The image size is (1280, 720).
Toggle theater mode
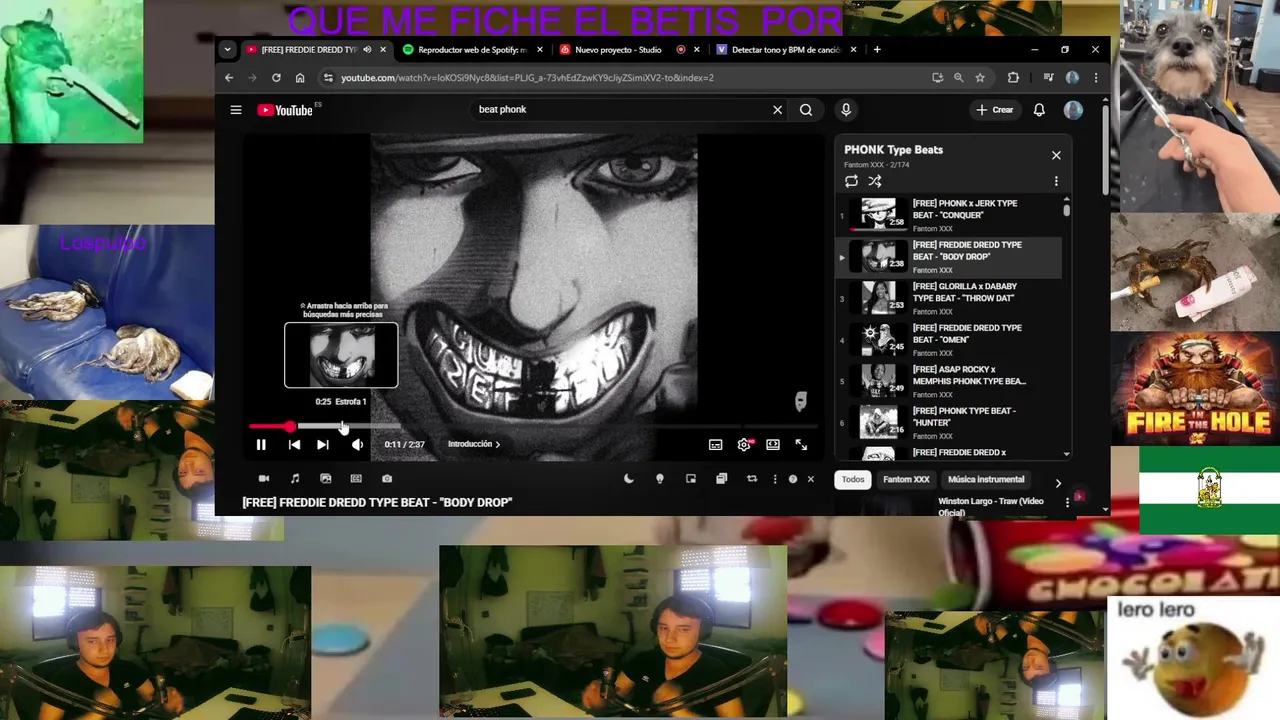point(773,445)
